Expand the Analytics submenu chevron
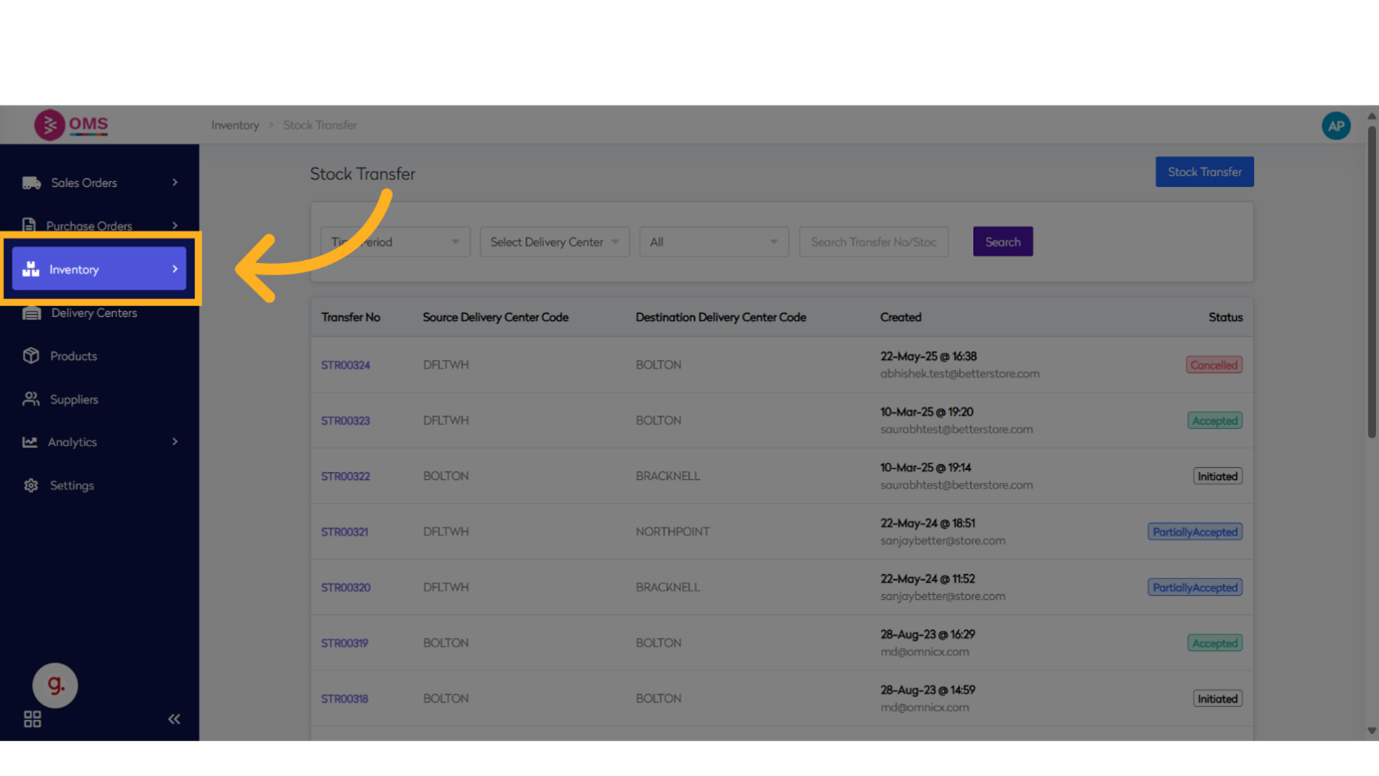Viewport: 1379px width, 776px height. (175, 442)
